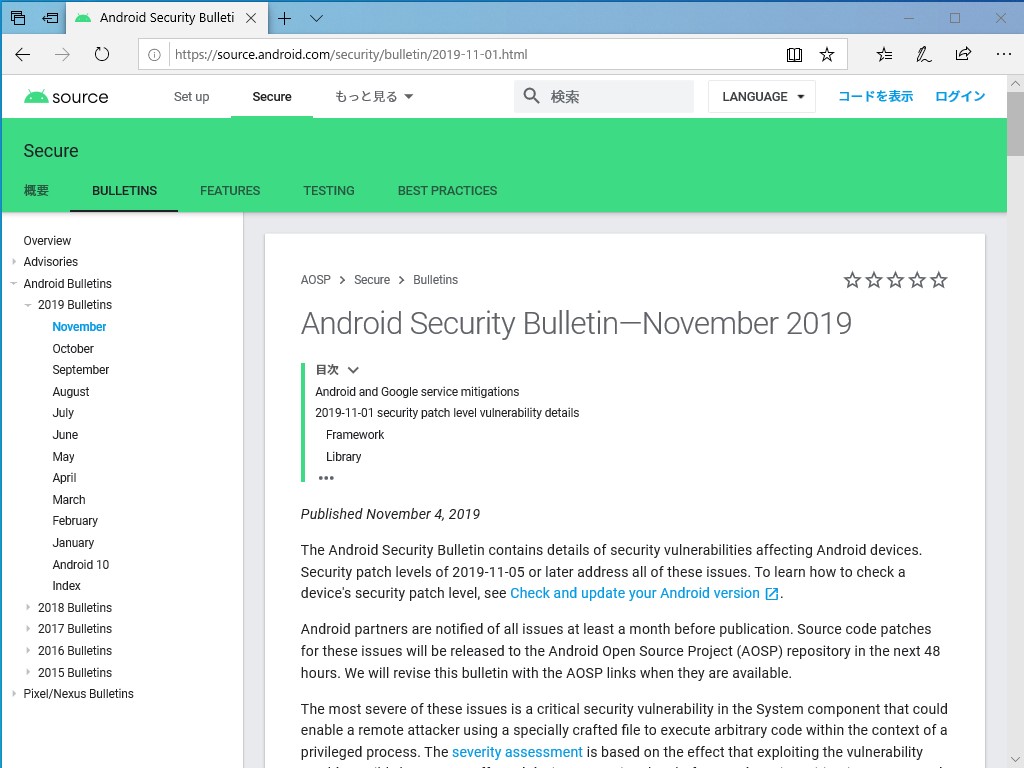Open the October bulletin in sidebar

72,349
